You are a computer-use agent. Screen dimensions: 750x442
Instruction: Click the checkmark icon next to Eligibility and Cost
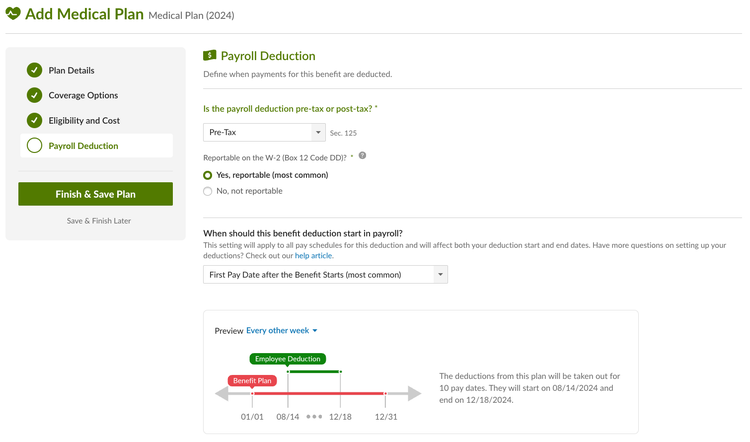click(x=34, y=121)
